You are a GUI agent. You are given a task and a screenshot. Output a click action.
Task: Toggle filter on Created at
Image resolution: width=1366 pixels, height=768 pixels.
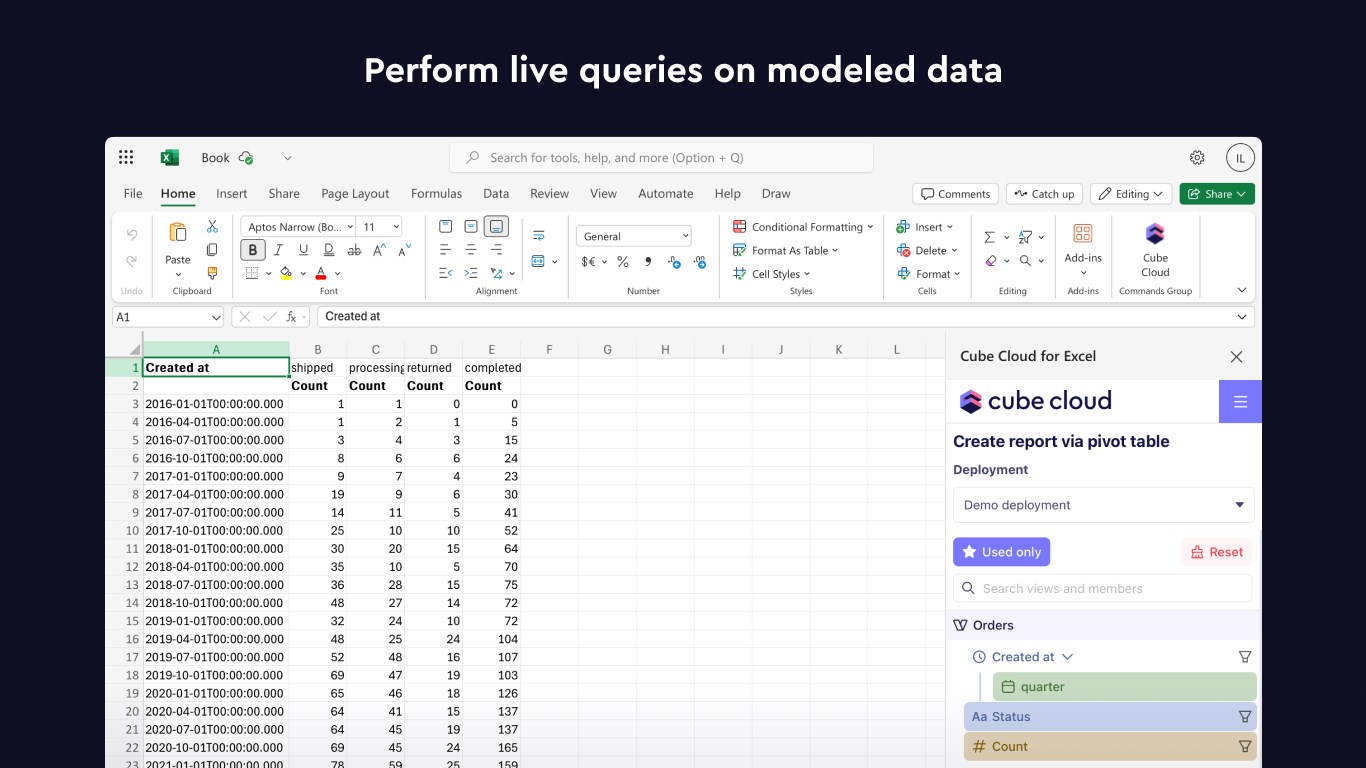point(1245,657)
